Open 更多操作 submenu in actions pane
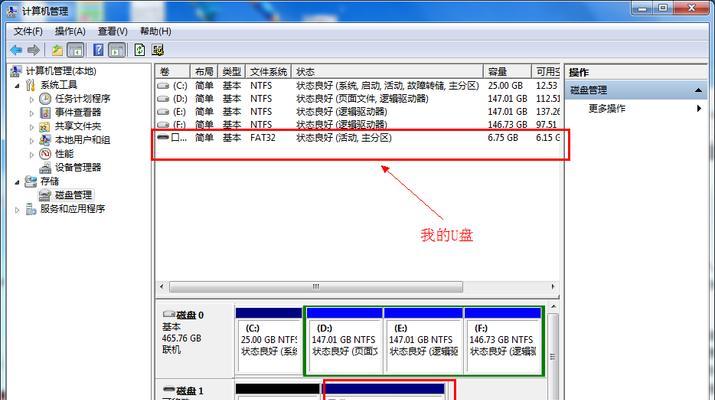 (636, 109)
